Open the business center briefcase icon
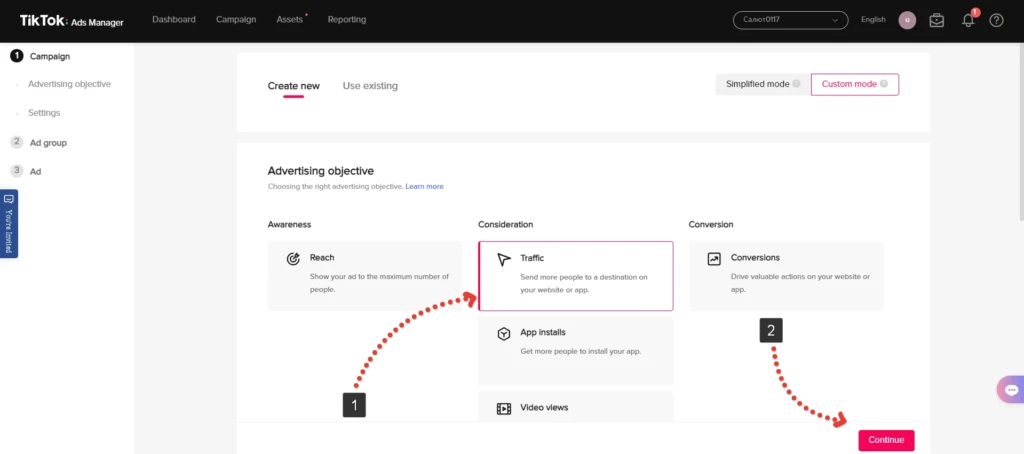 coord(936,20)
